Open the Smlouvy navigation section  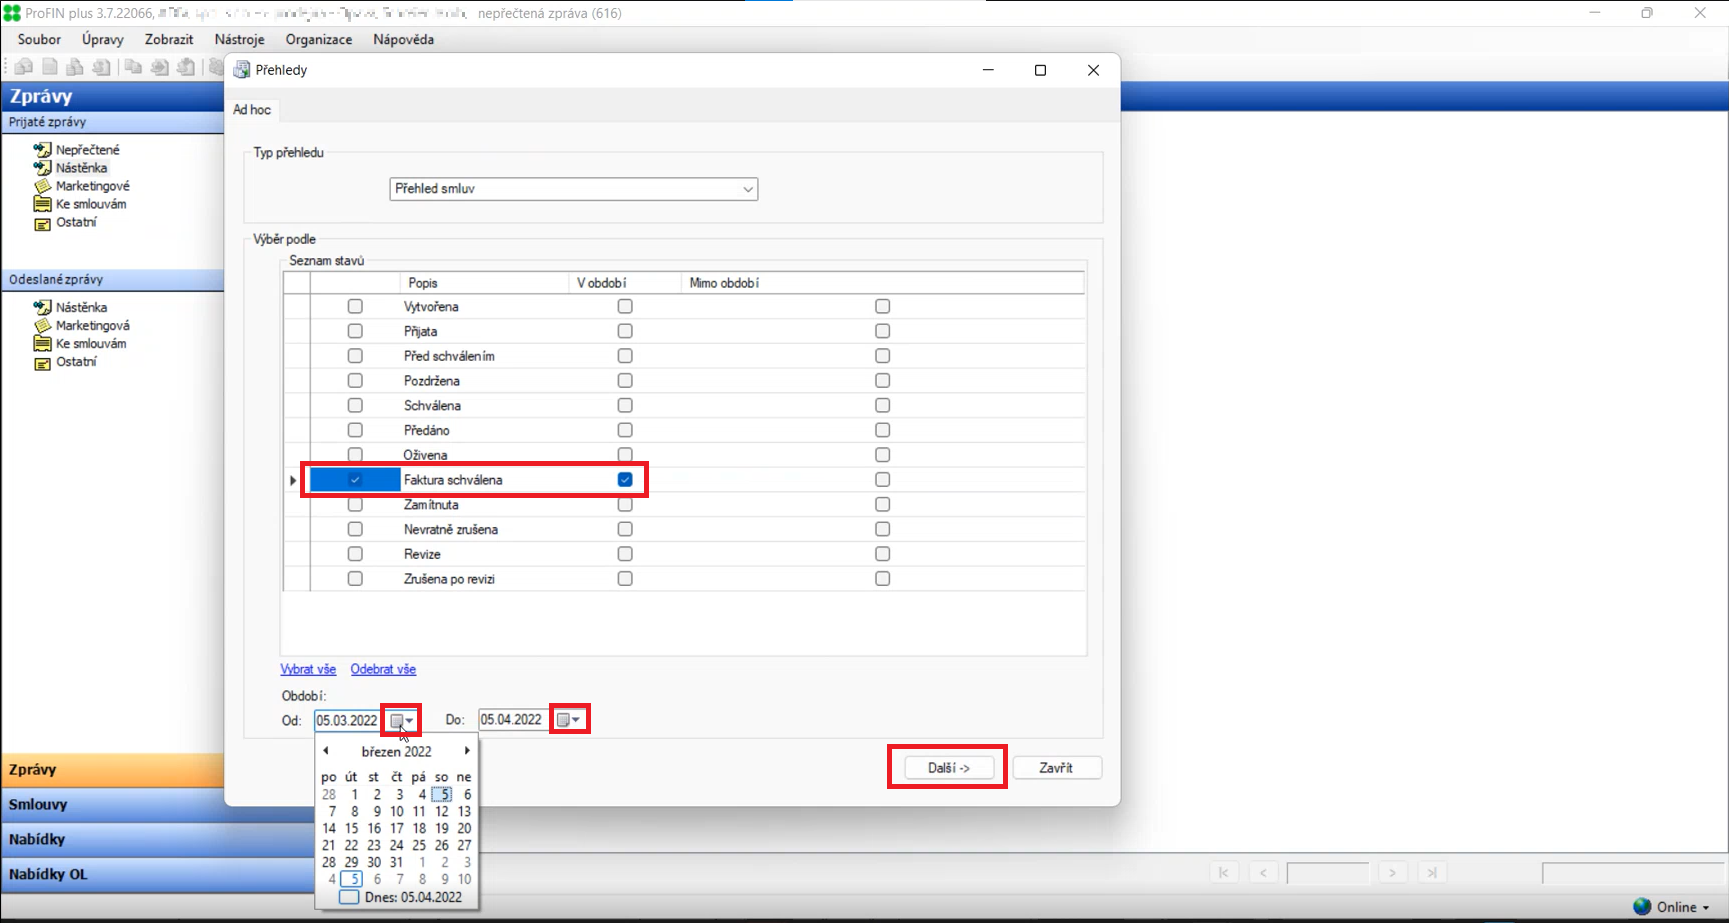[38, 805]
